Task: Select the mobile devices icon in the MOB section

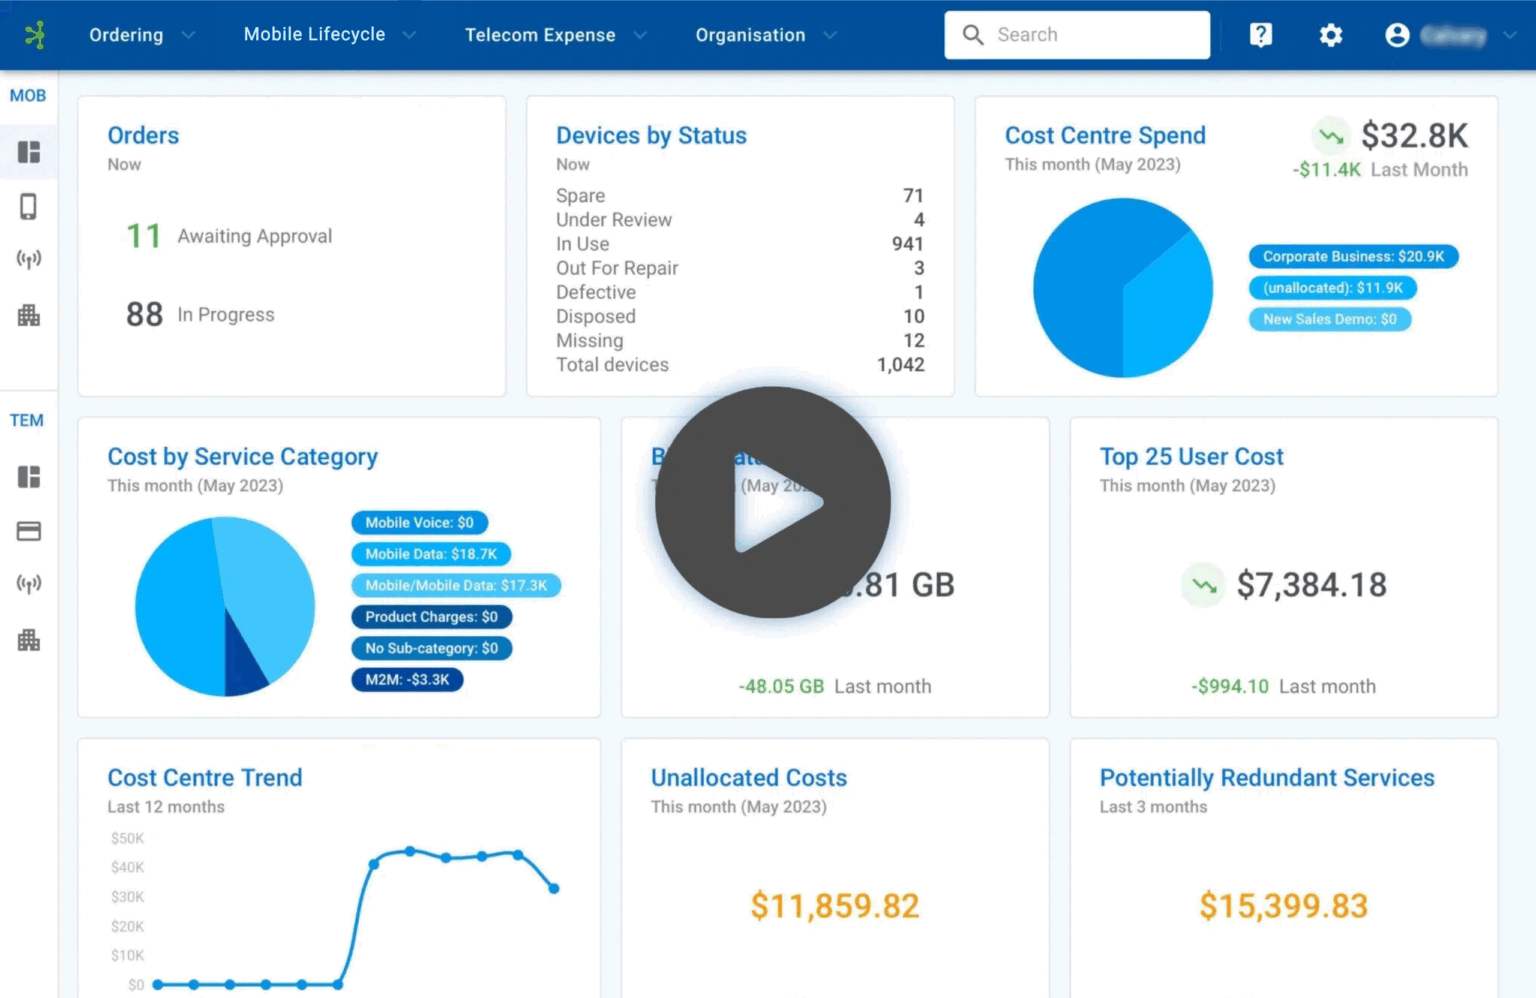Action: click(29, 205)
